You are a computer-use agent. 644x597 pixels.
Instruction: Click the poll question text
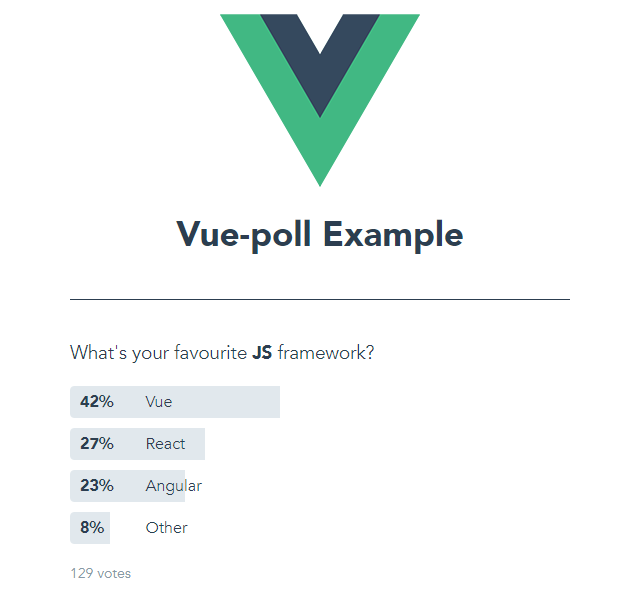pyautogui.click(x=222, y=353)
